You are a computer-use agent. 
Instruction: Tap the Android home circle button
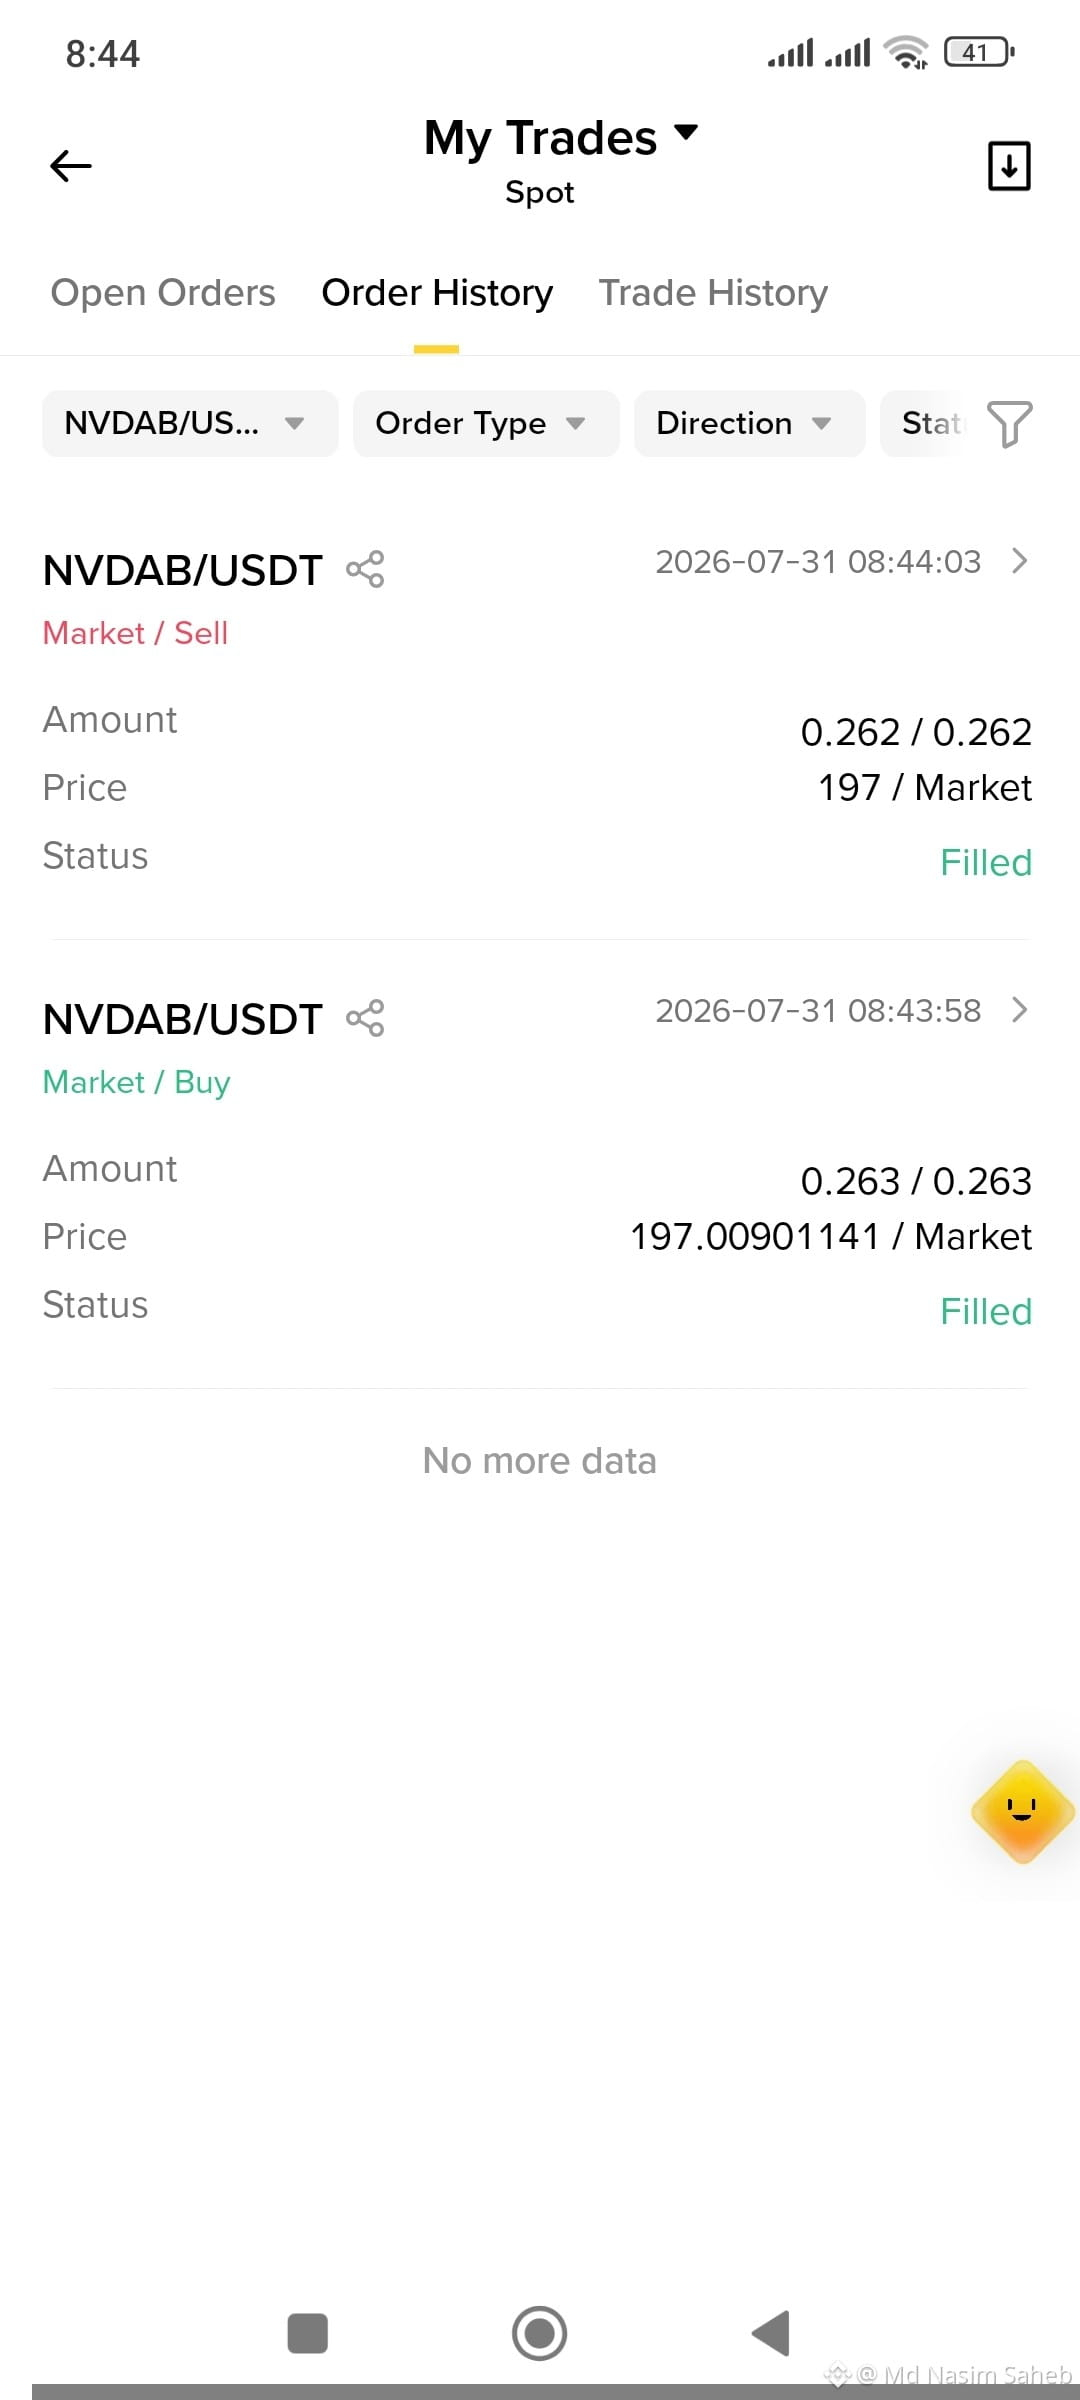pyautogui.click(x=540, y=2333)
